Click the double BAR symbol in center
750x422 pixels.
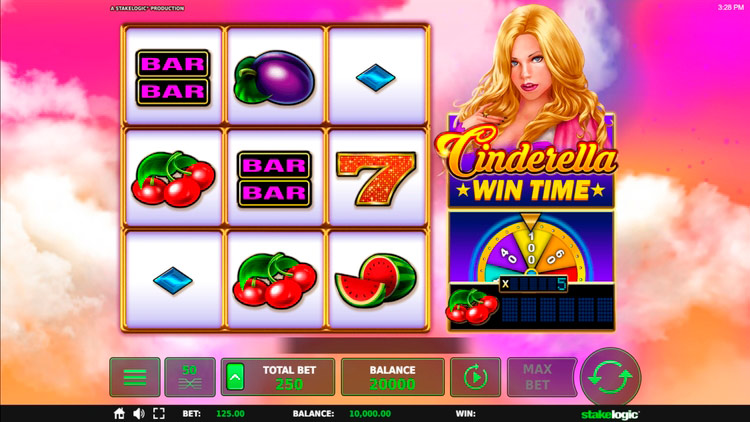(x=274, y=179)
